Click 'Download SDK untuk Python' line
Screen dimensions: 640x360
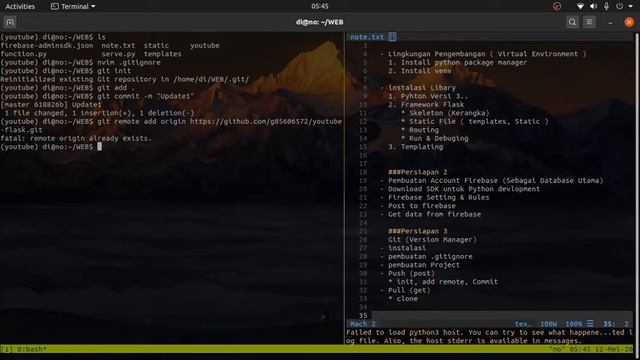click(x=460, y=189)
